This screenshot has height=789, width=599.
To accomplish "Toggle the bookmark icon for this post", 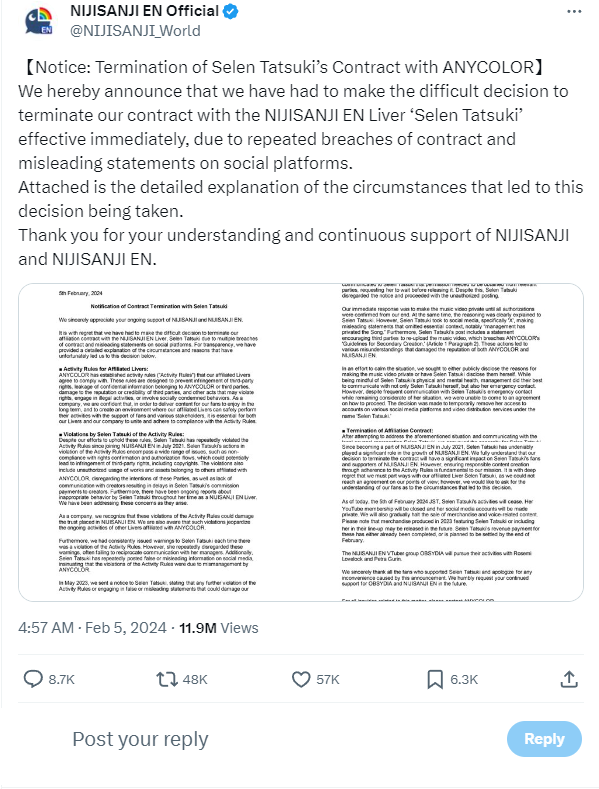I will point(435,679).
